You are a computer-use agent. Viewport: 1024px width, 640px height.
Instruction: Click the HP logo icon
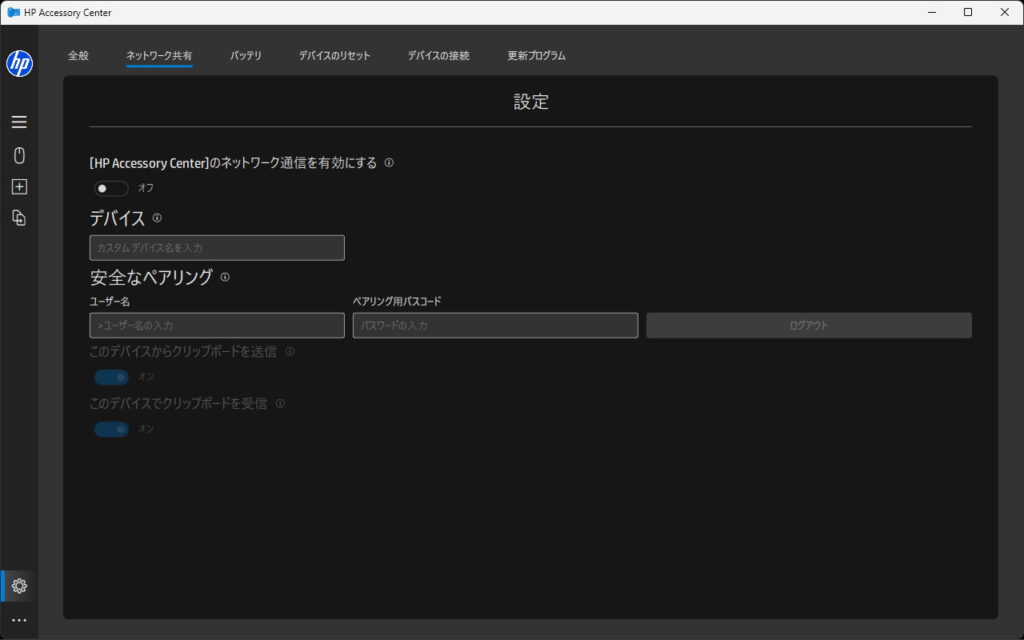coord(19,63)
